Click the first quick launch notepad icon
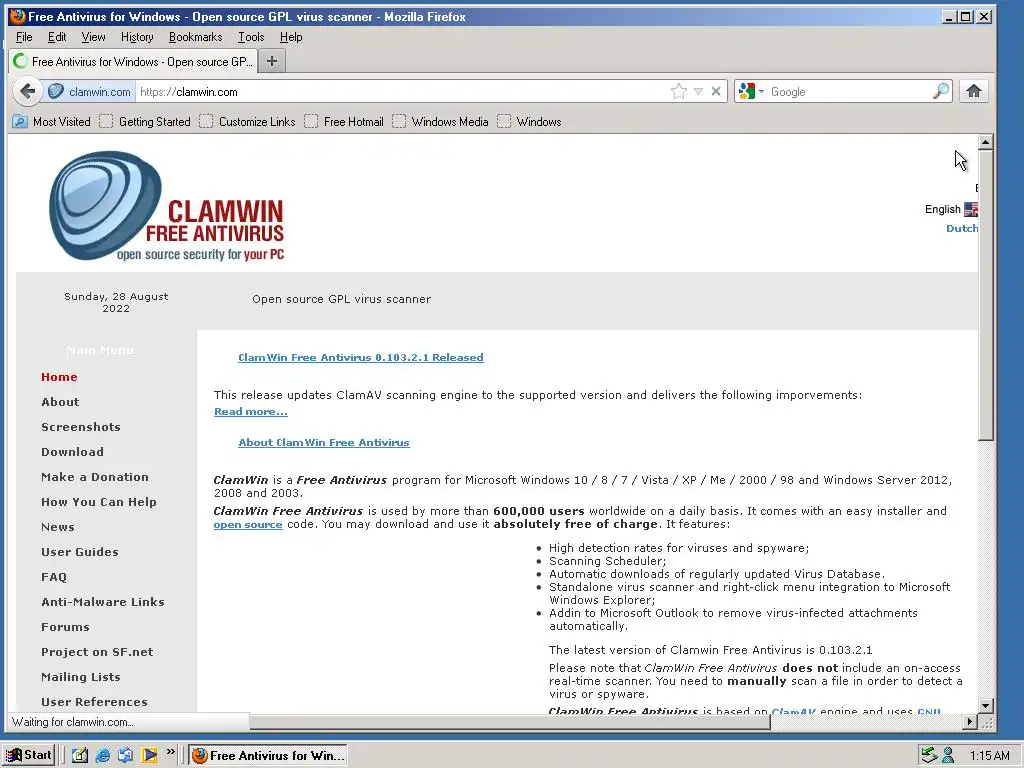1024x768 pixels. [x=80, y=755]
